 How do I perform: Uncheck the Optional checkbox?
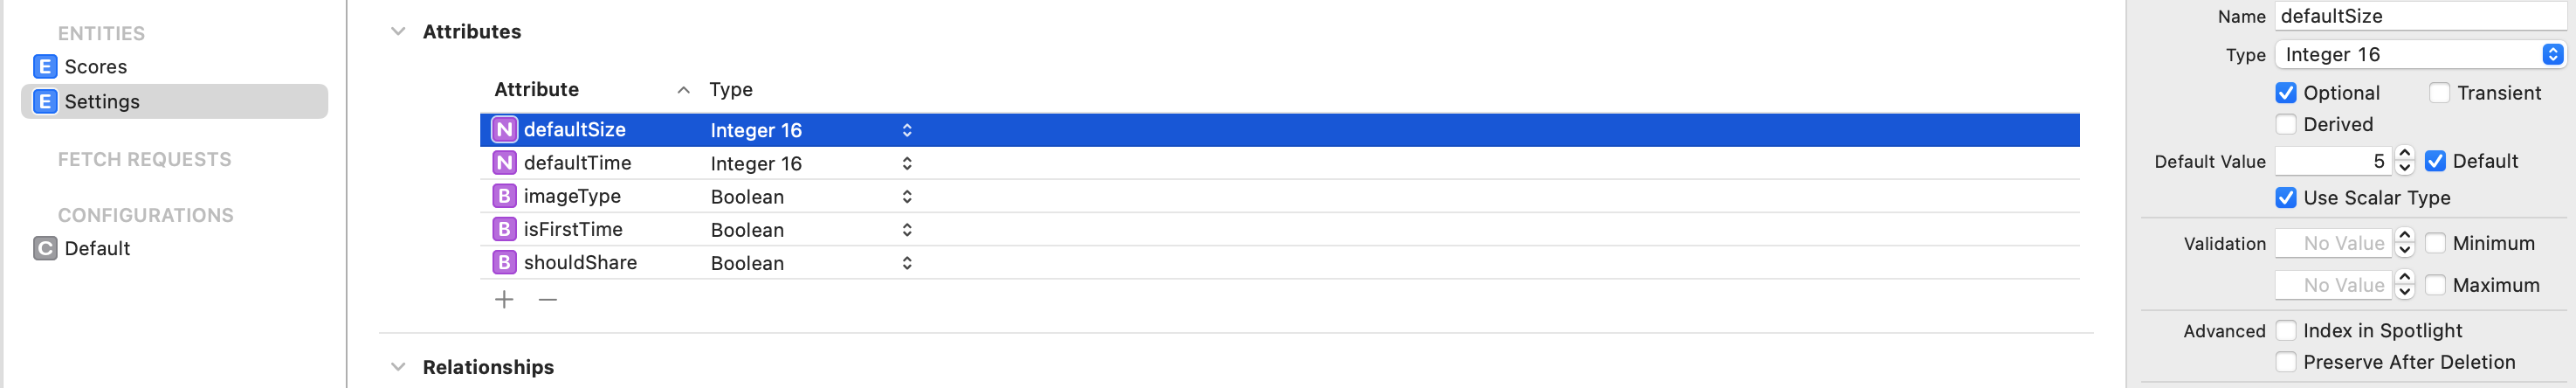pos(2286,93)
